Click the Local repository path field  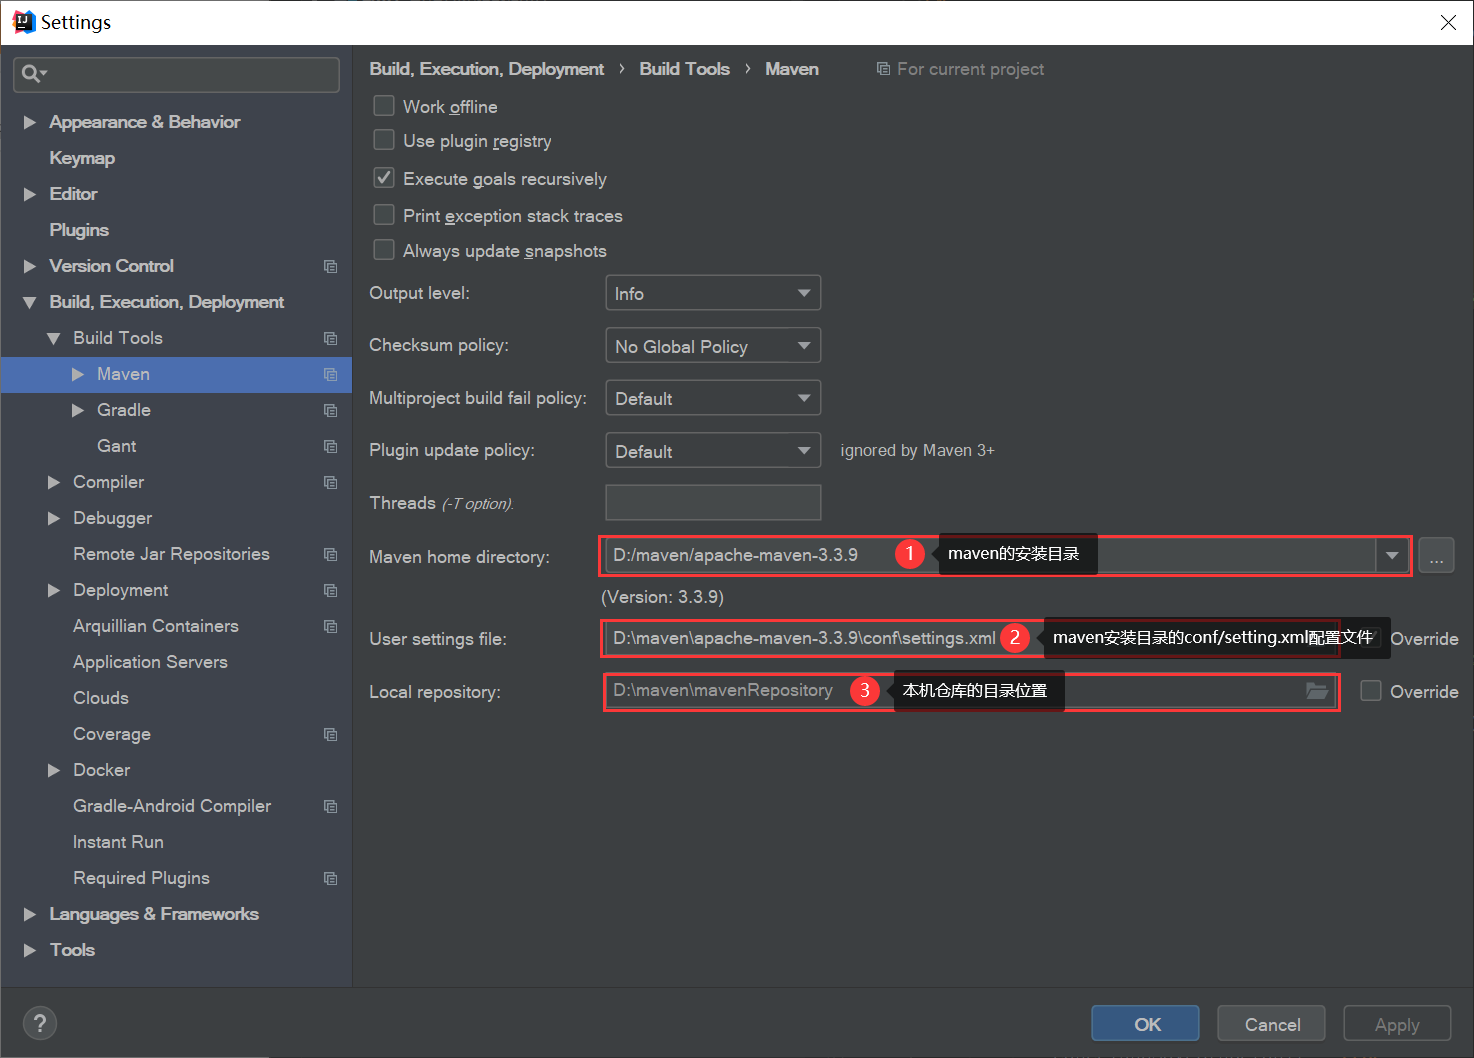click(970, 691)
